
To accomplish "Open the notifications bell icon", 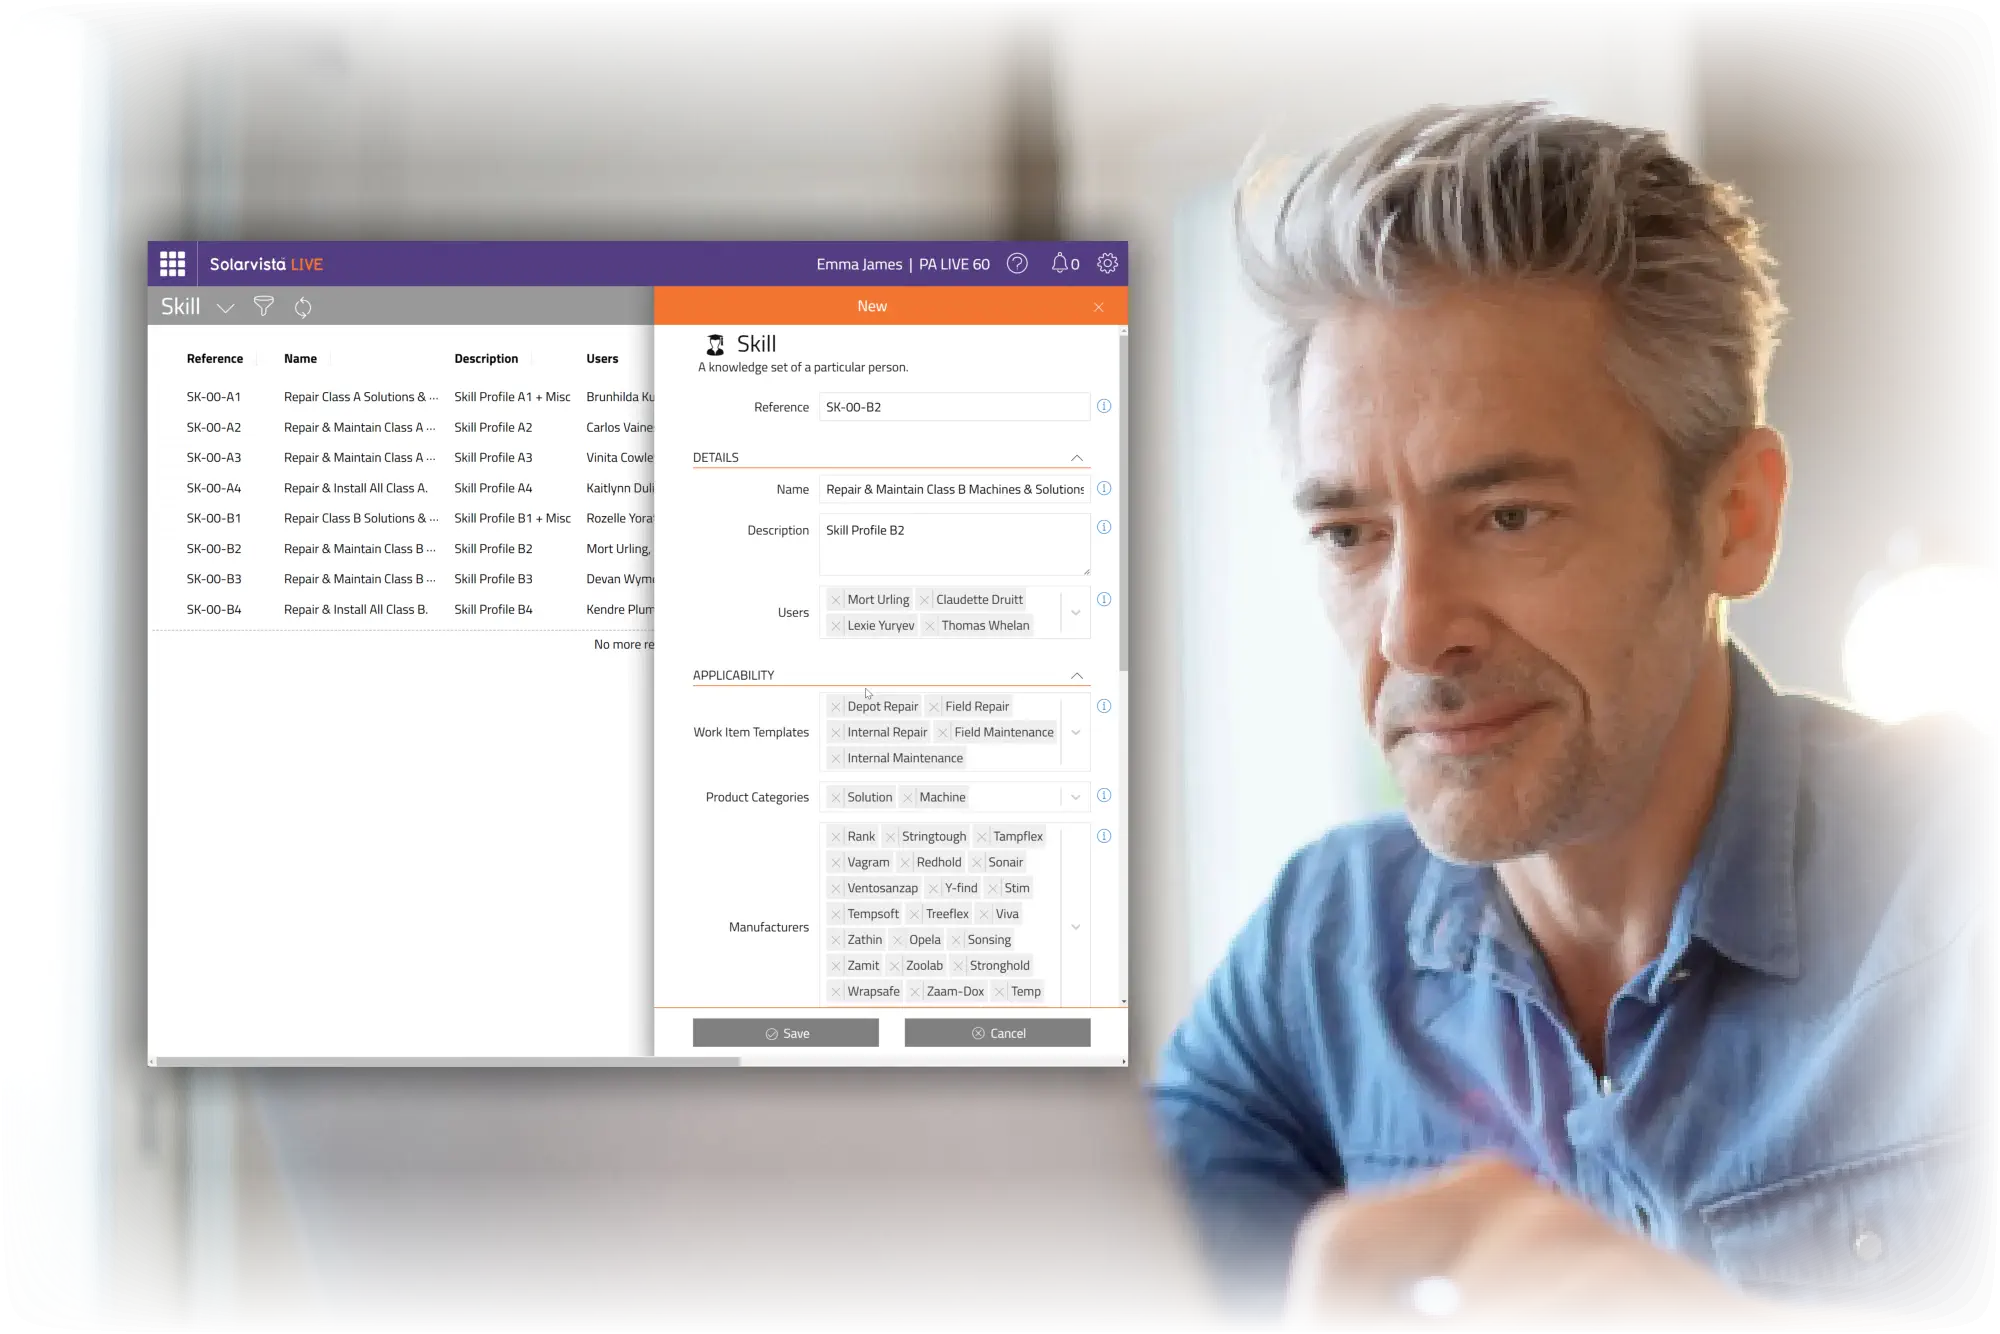I will pos(1060,264).
